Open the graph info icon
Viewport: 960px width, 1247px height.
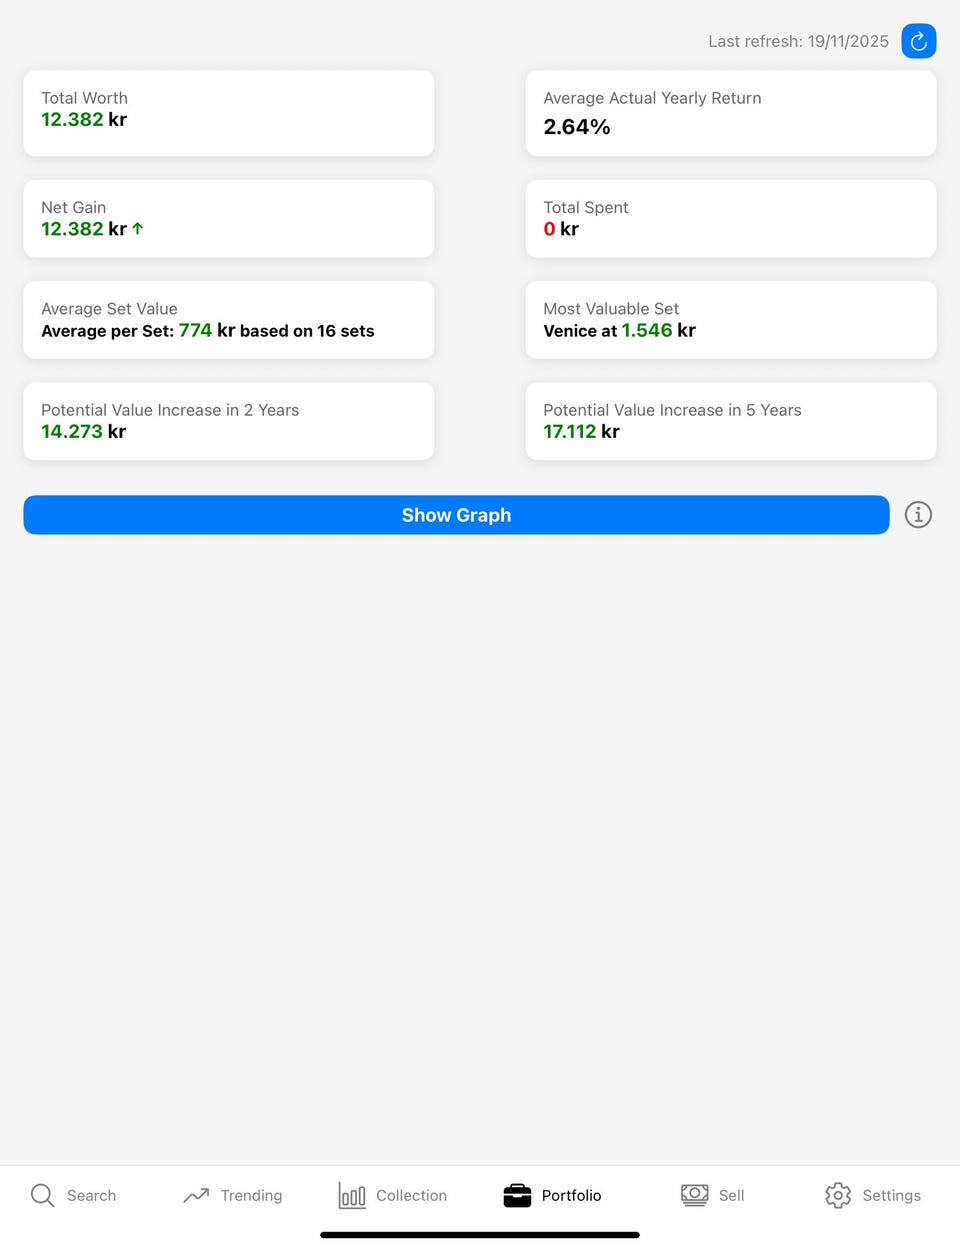(x=918, y=515)
